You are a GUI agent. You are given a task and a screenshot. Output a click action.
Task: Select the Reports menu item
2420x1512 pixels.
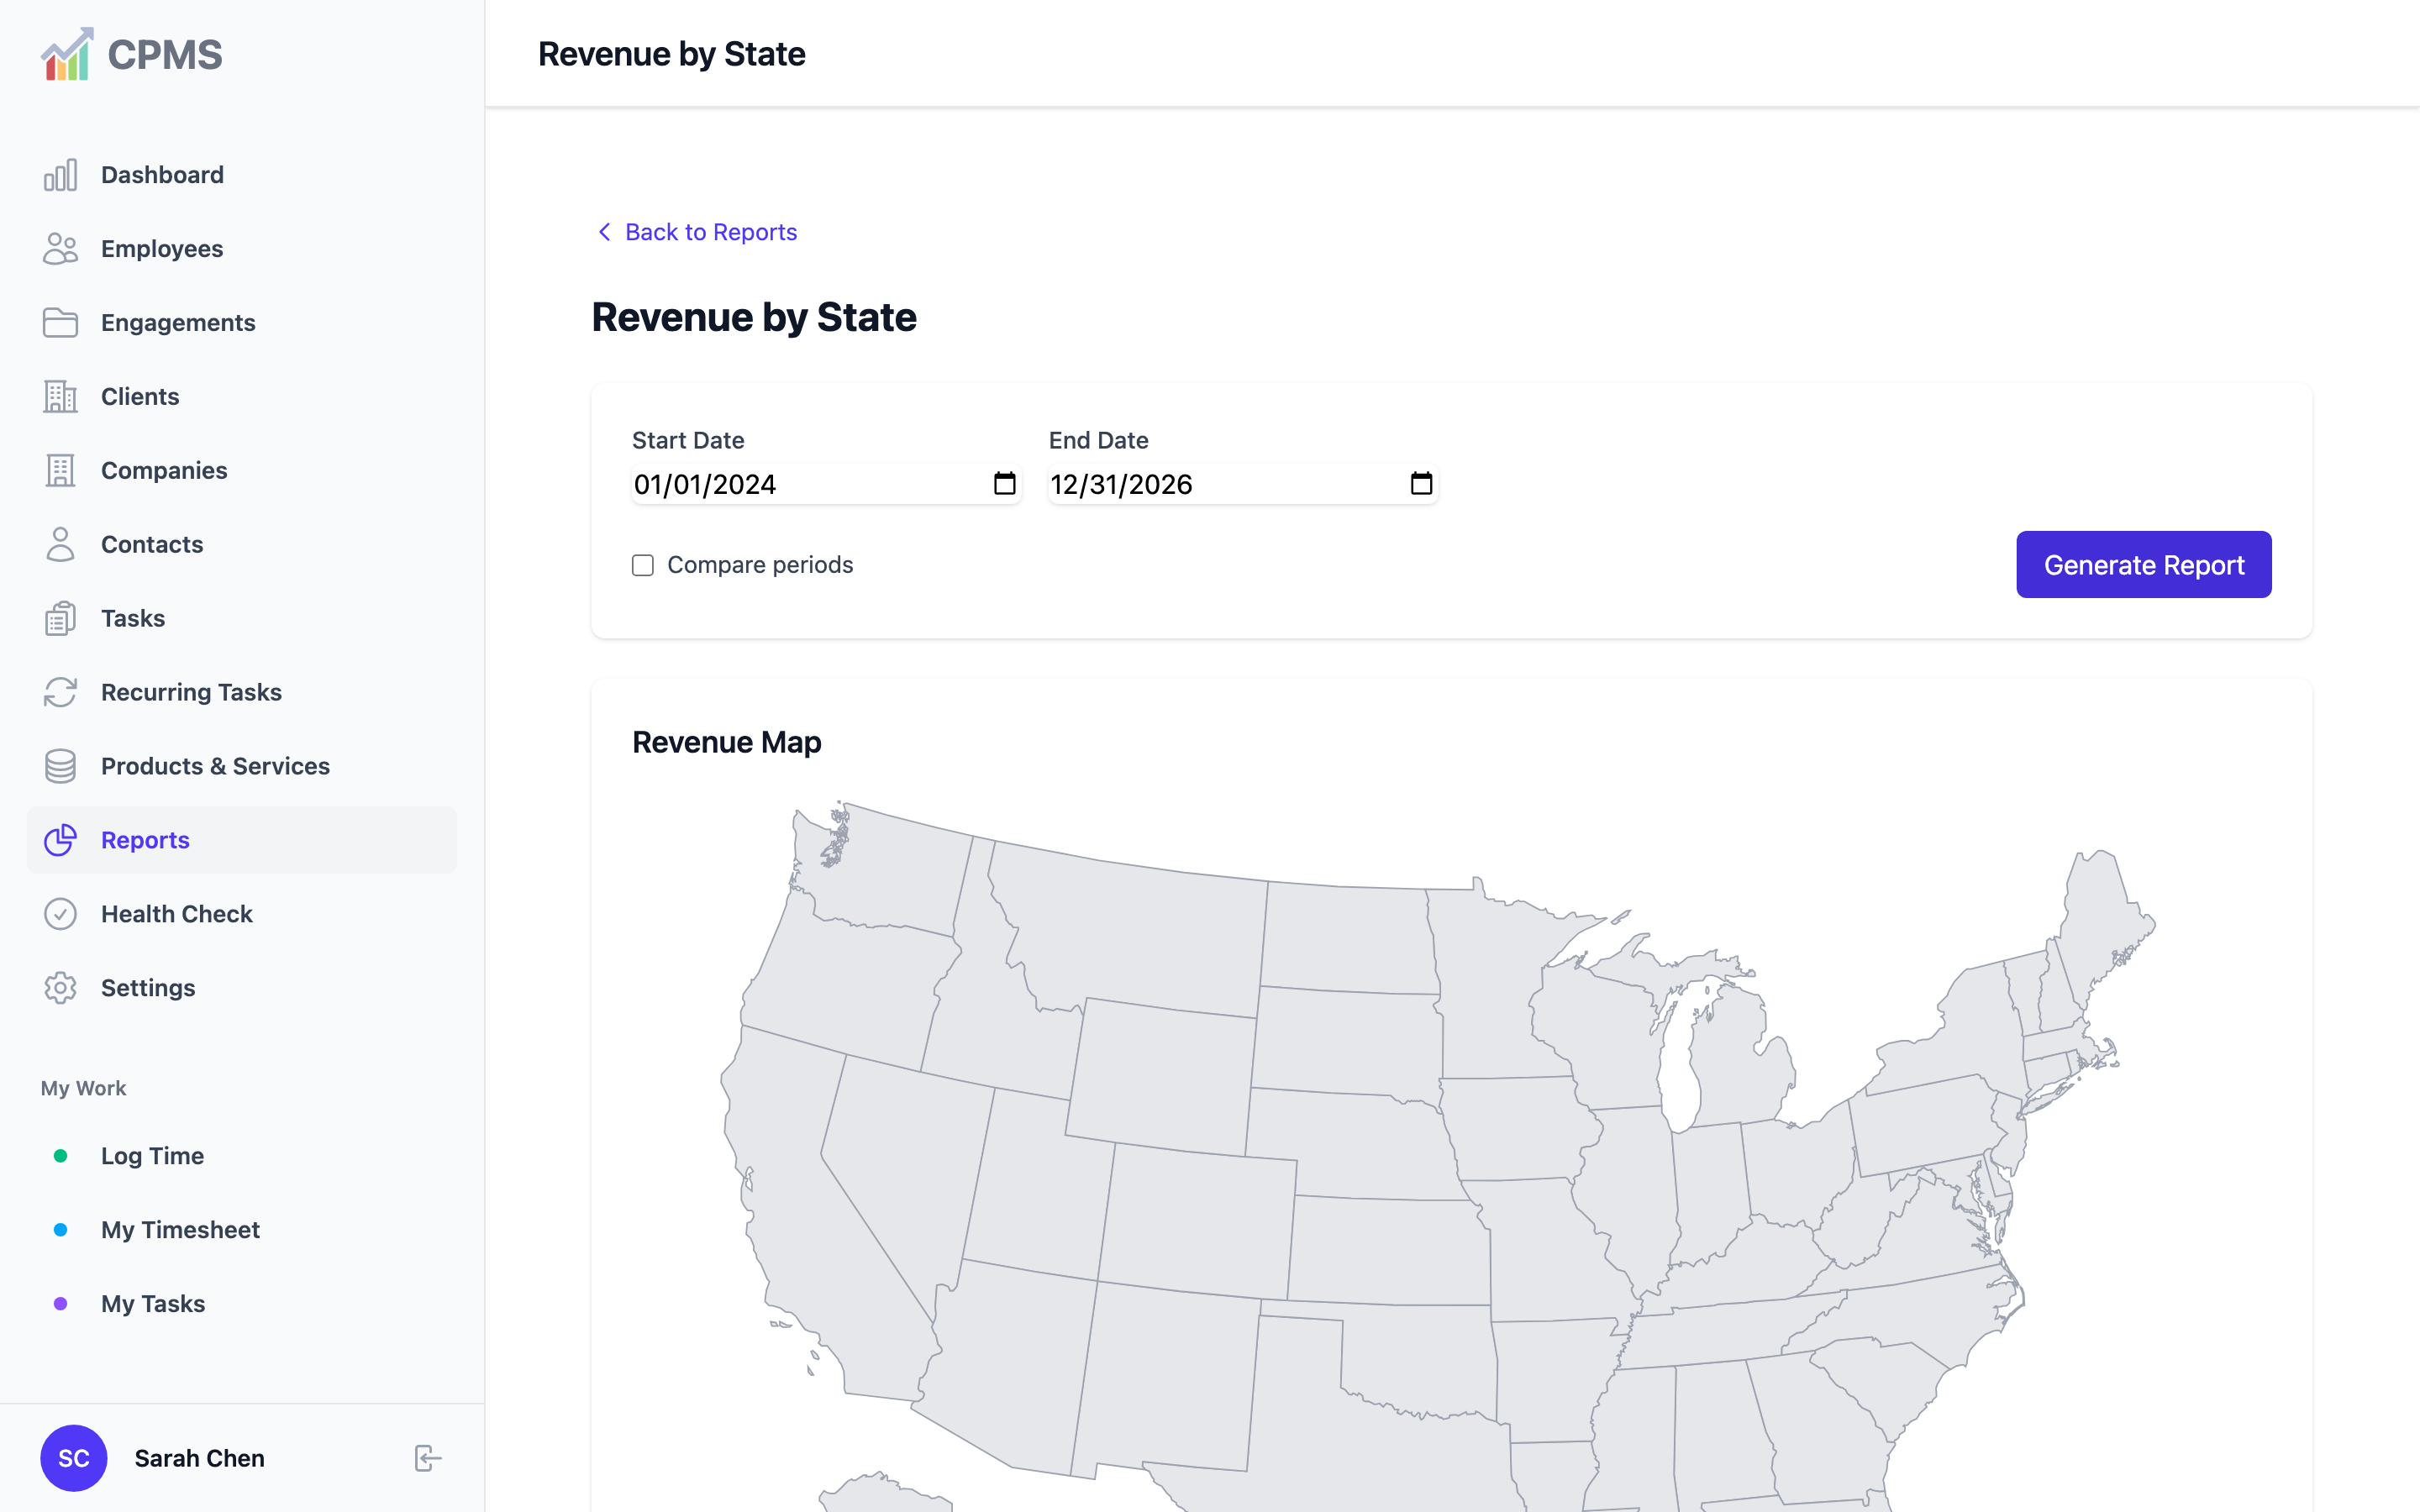[x=241, y=840]
